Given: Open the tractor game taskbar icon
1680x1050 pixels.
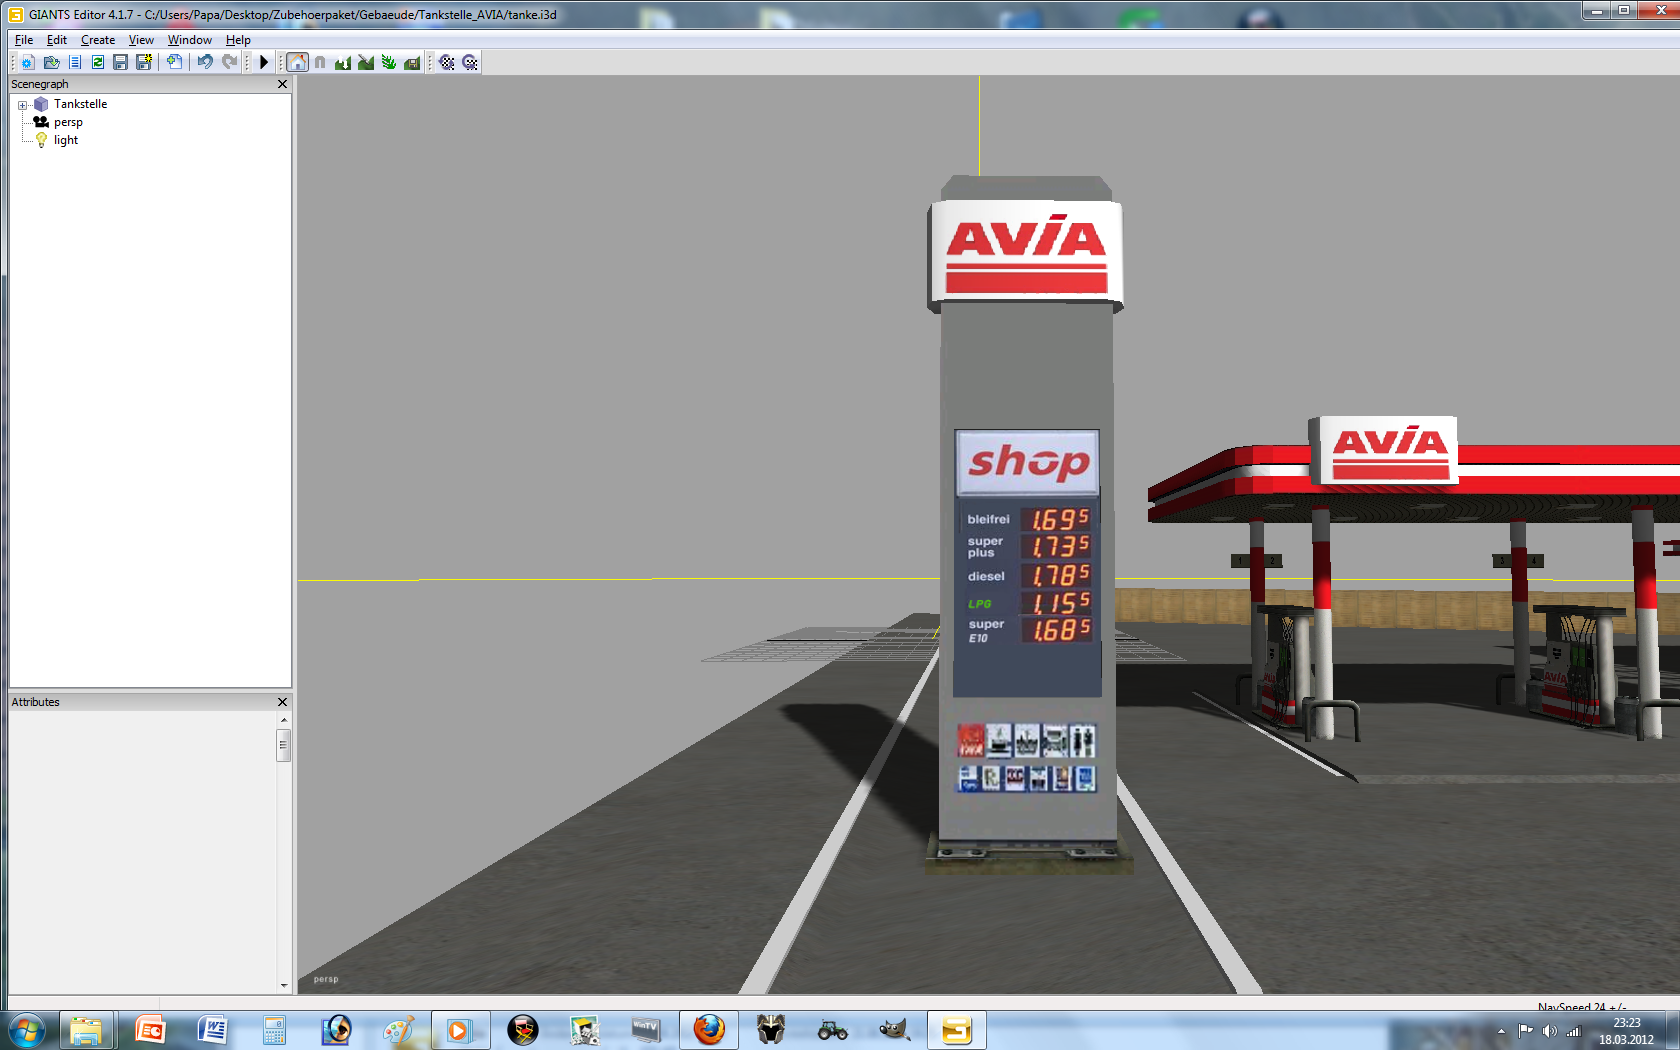Looking at the screenshot, I should 832,1030.
